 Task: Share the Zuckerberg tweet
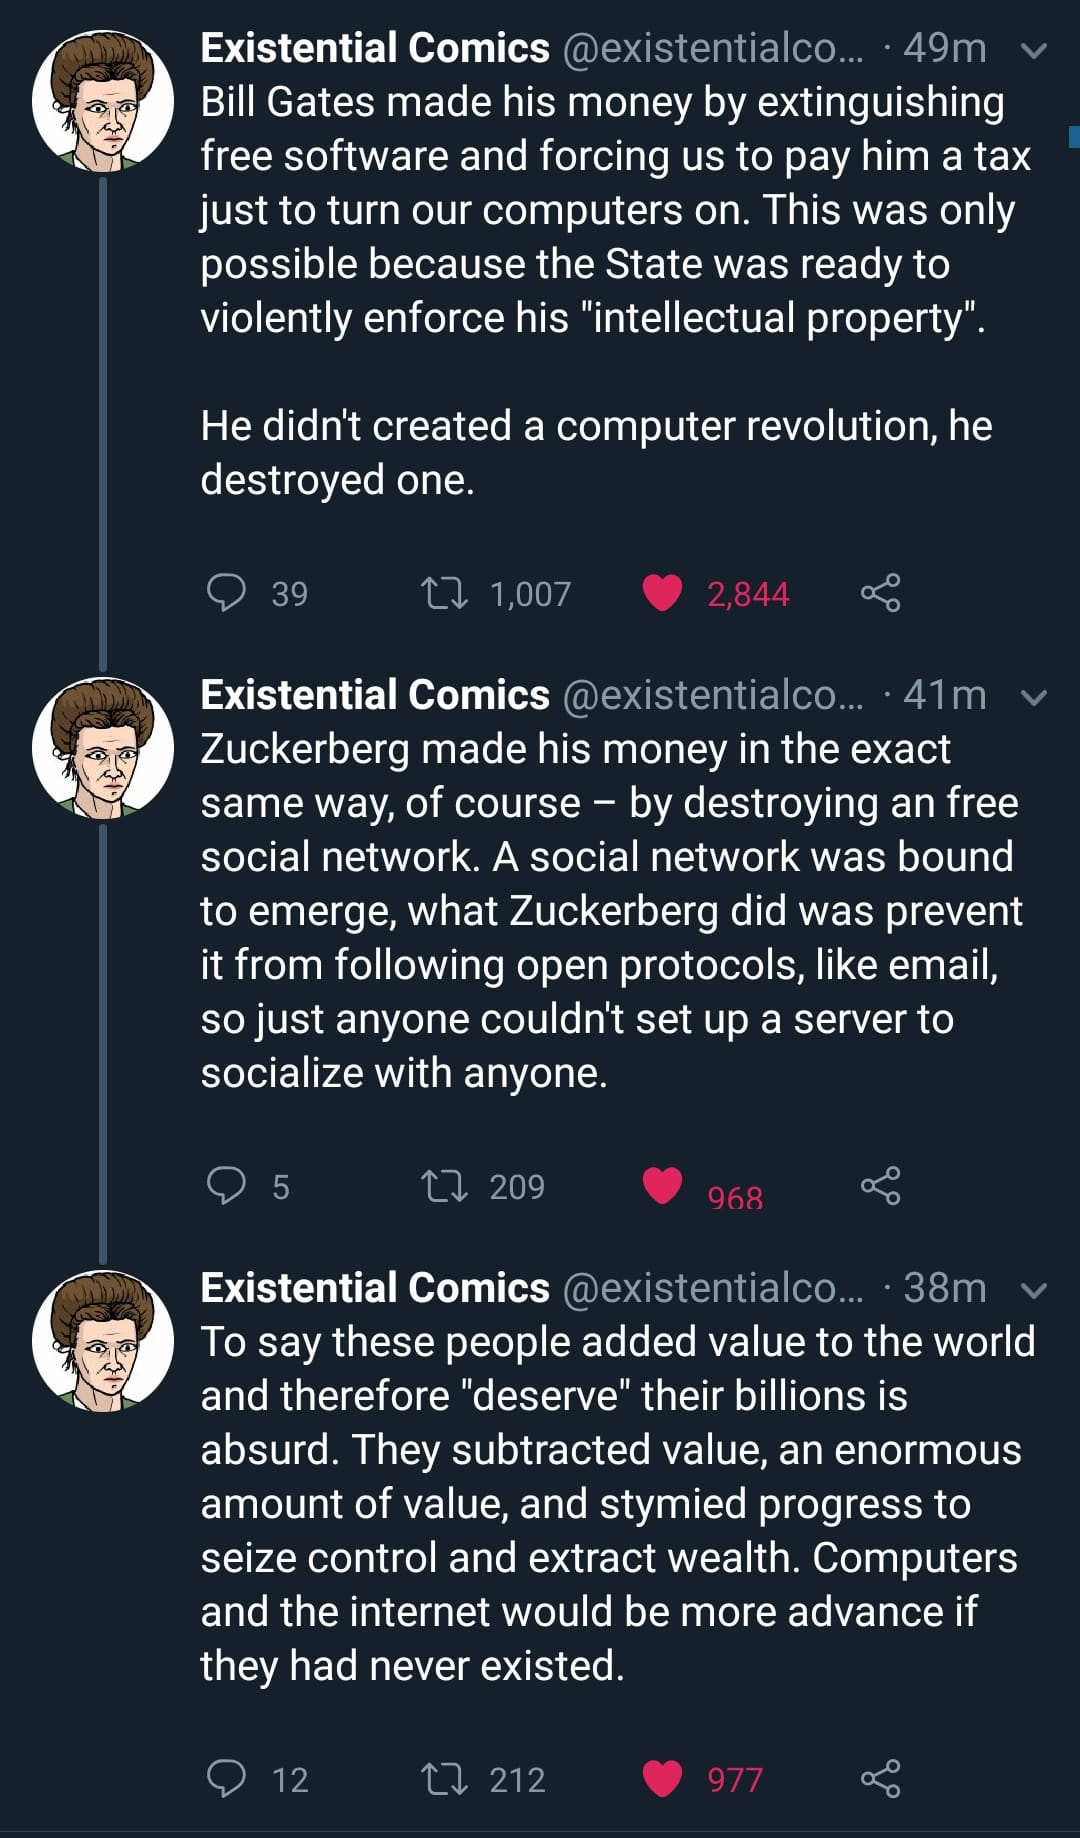coord(880,1185)
